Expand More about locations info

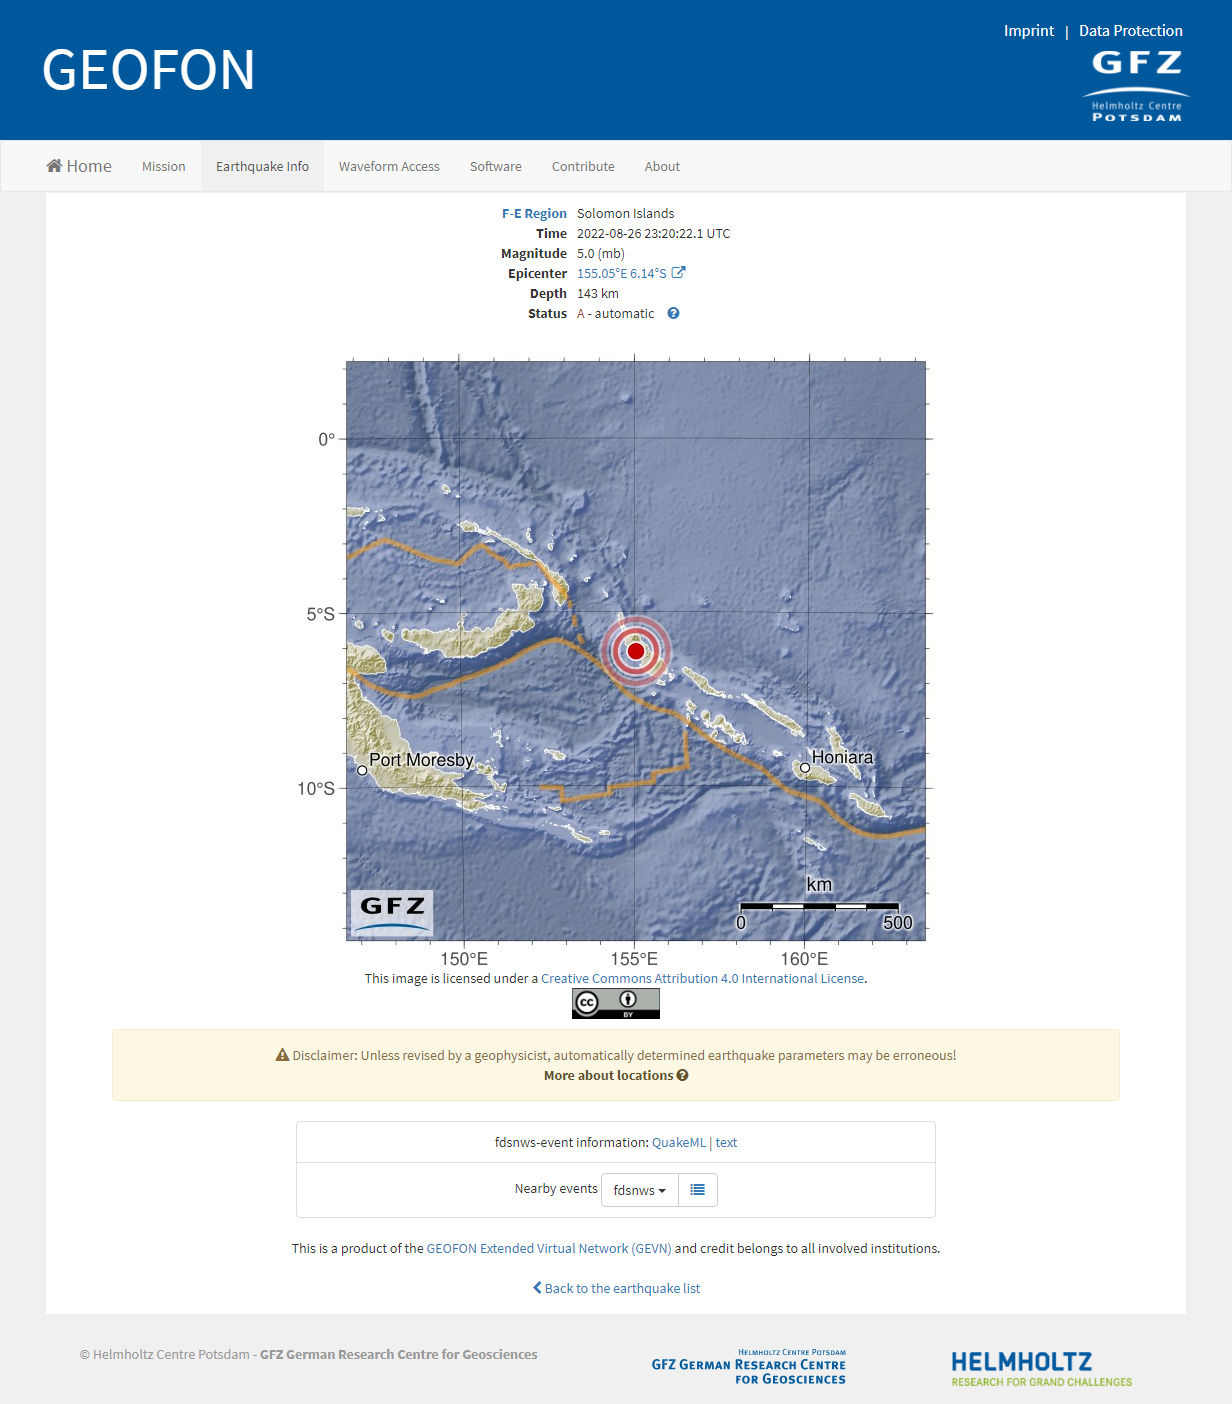(615, 1075)
